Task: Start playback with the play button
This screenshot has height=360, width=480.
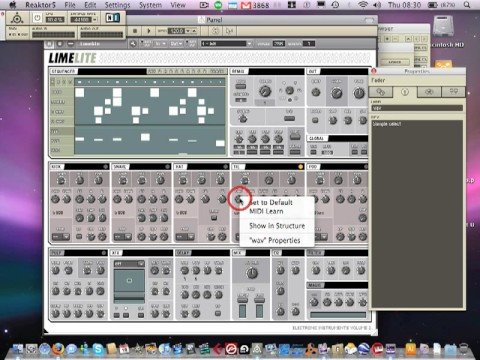Action: (x=149, y=31)
